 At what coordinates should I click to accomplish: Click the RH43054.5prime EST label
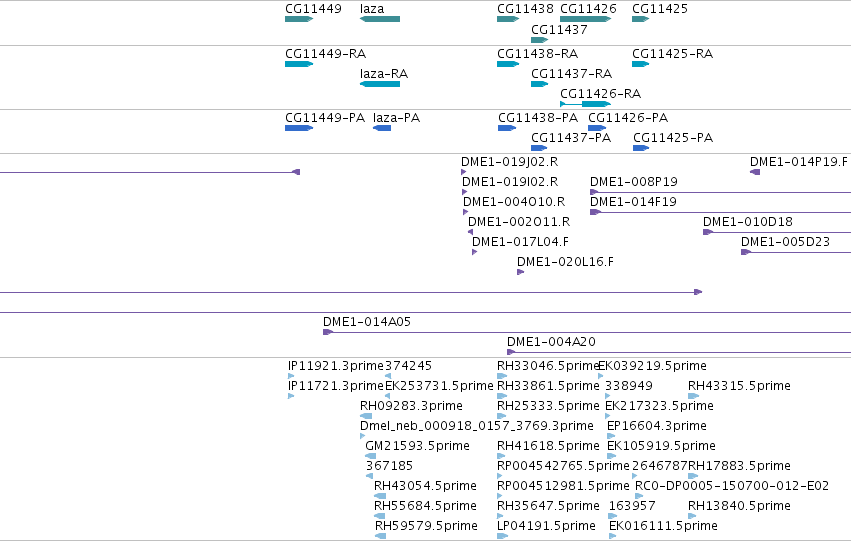[426, 486]
